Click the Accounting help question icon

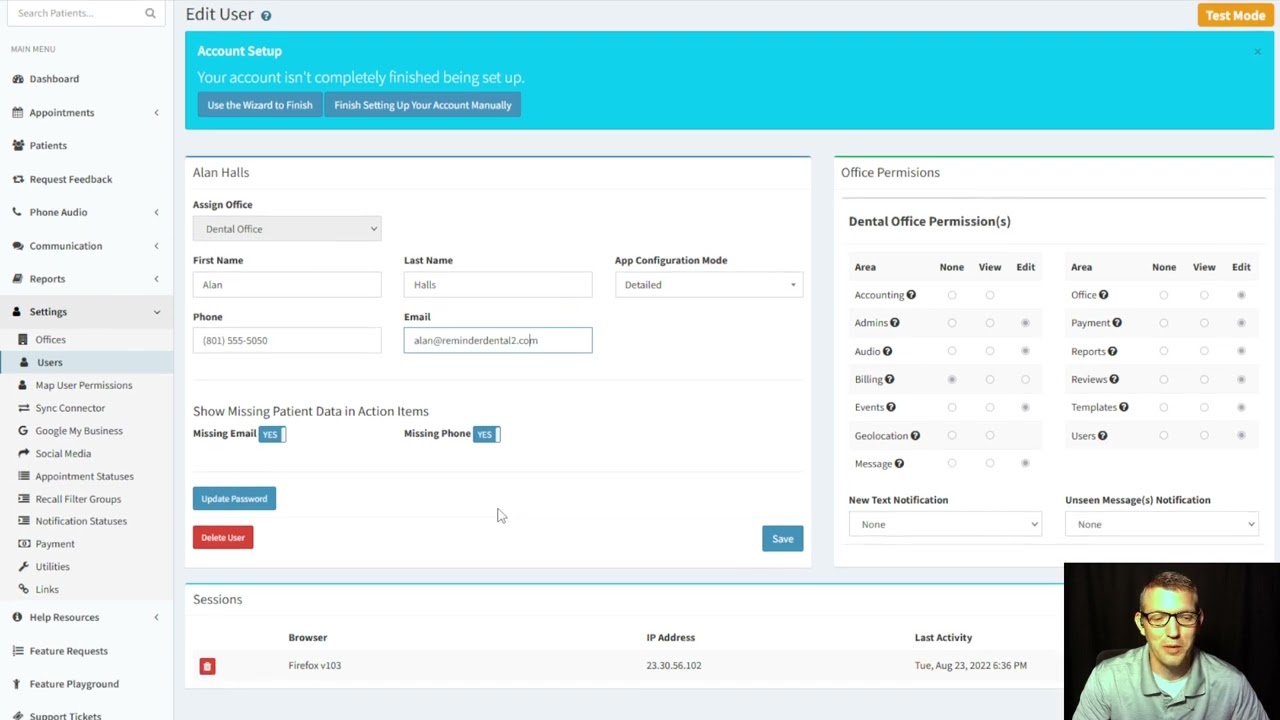(x=911, y=295)
